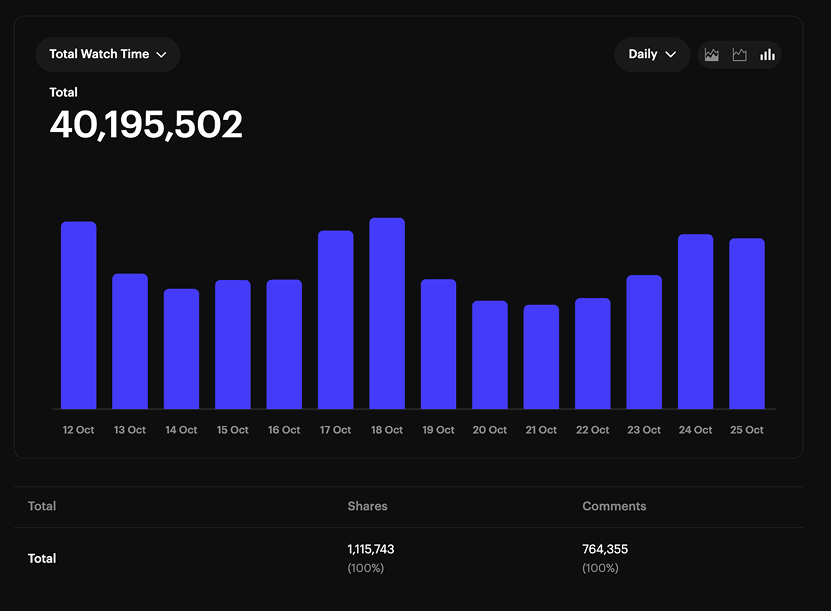This screenshot has width=831, height=611.
Task: Switch to area chart view
Action: [x=712, y=55]
